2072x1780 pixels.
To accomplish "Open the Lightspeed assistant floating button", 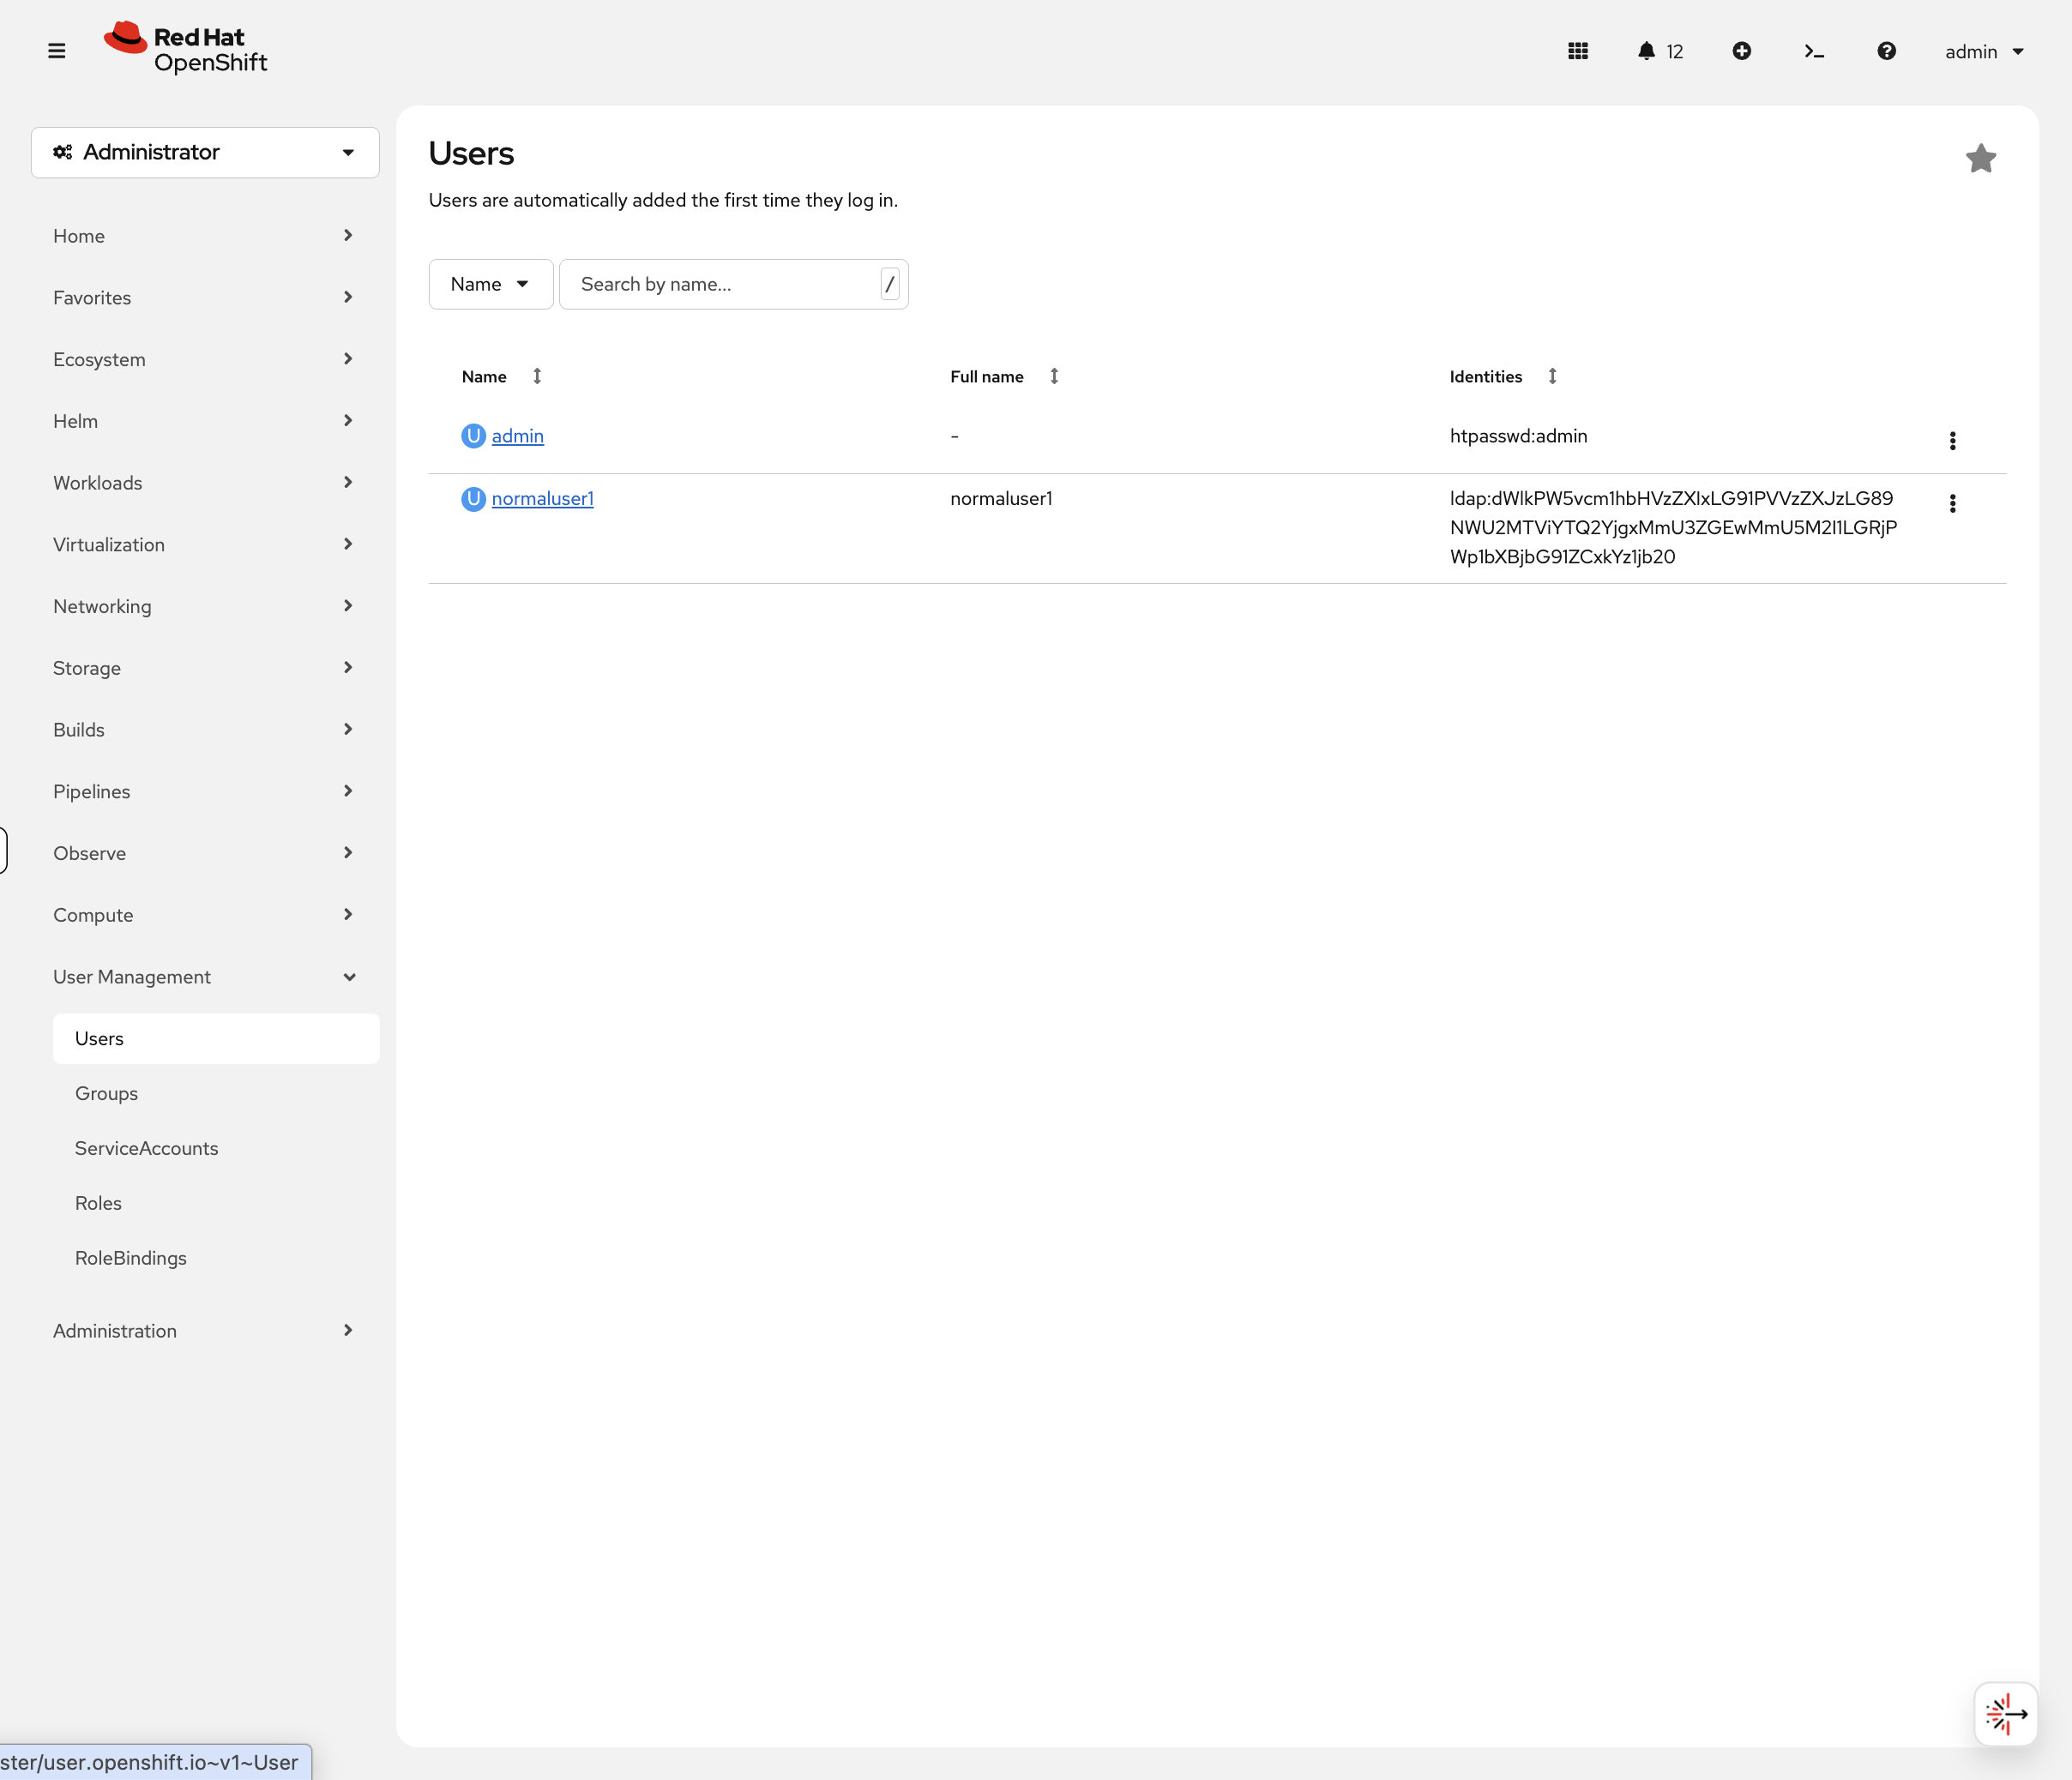I will tap(2005, 1714).
